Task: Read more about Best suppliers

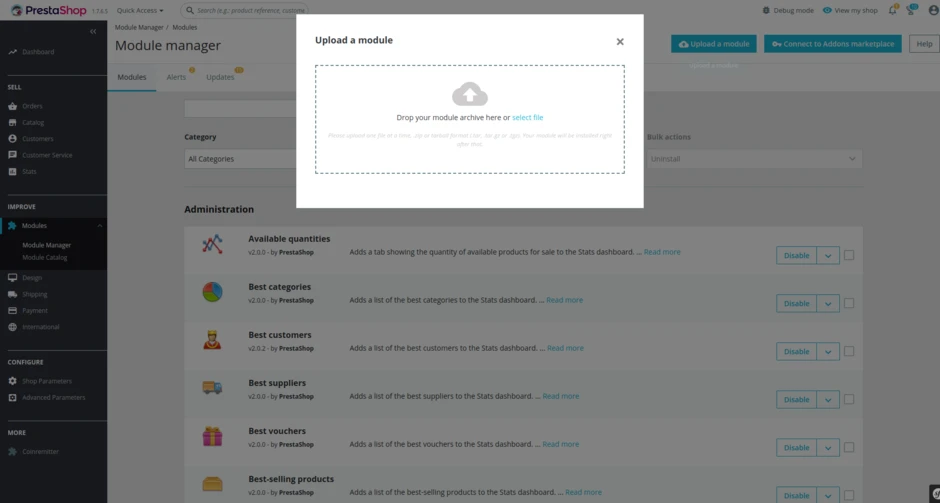Action: [561, 396]
